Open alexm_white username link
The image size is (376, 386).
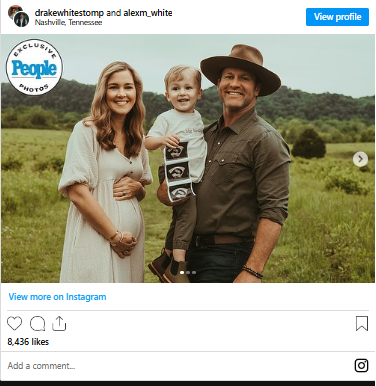pos(148,13)
